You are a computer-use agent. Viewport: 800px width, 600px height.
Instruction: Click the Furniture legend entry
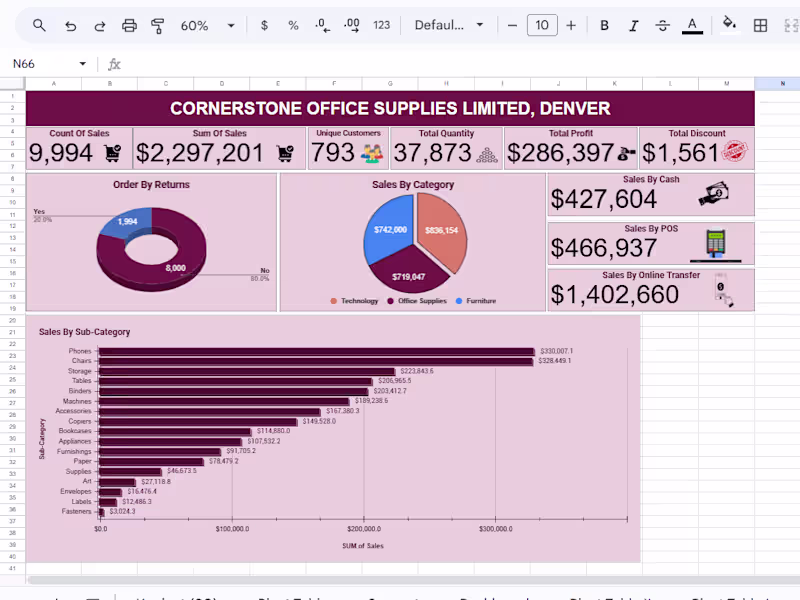(476, 301)
